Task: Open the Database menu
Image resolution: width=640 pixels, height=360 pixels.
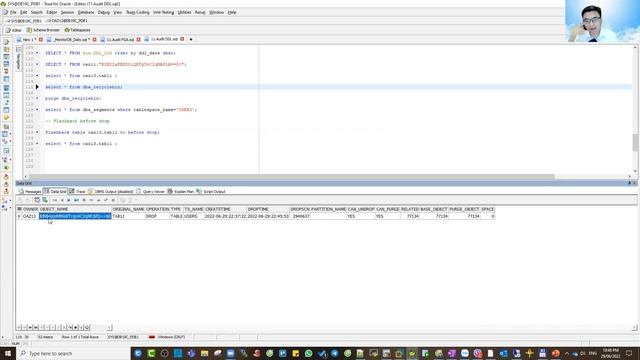Action: coord(86,12)
